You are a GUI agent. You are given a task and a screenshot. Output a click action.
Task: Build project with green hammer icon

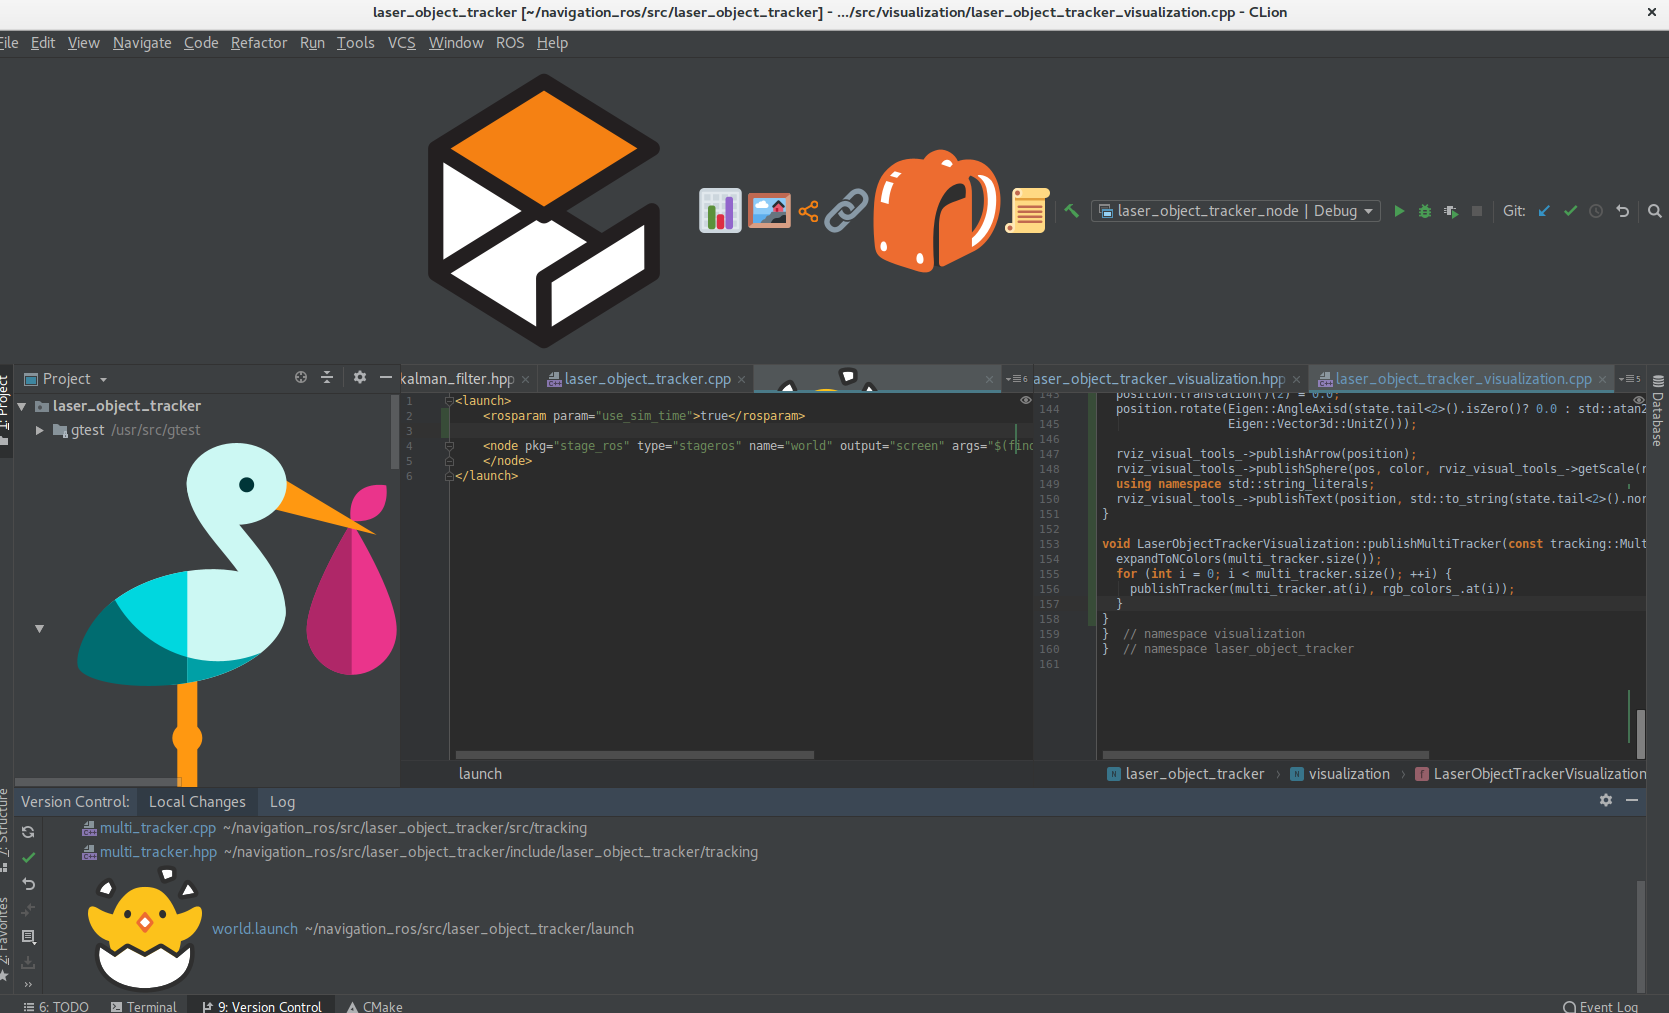point(1071,211)
